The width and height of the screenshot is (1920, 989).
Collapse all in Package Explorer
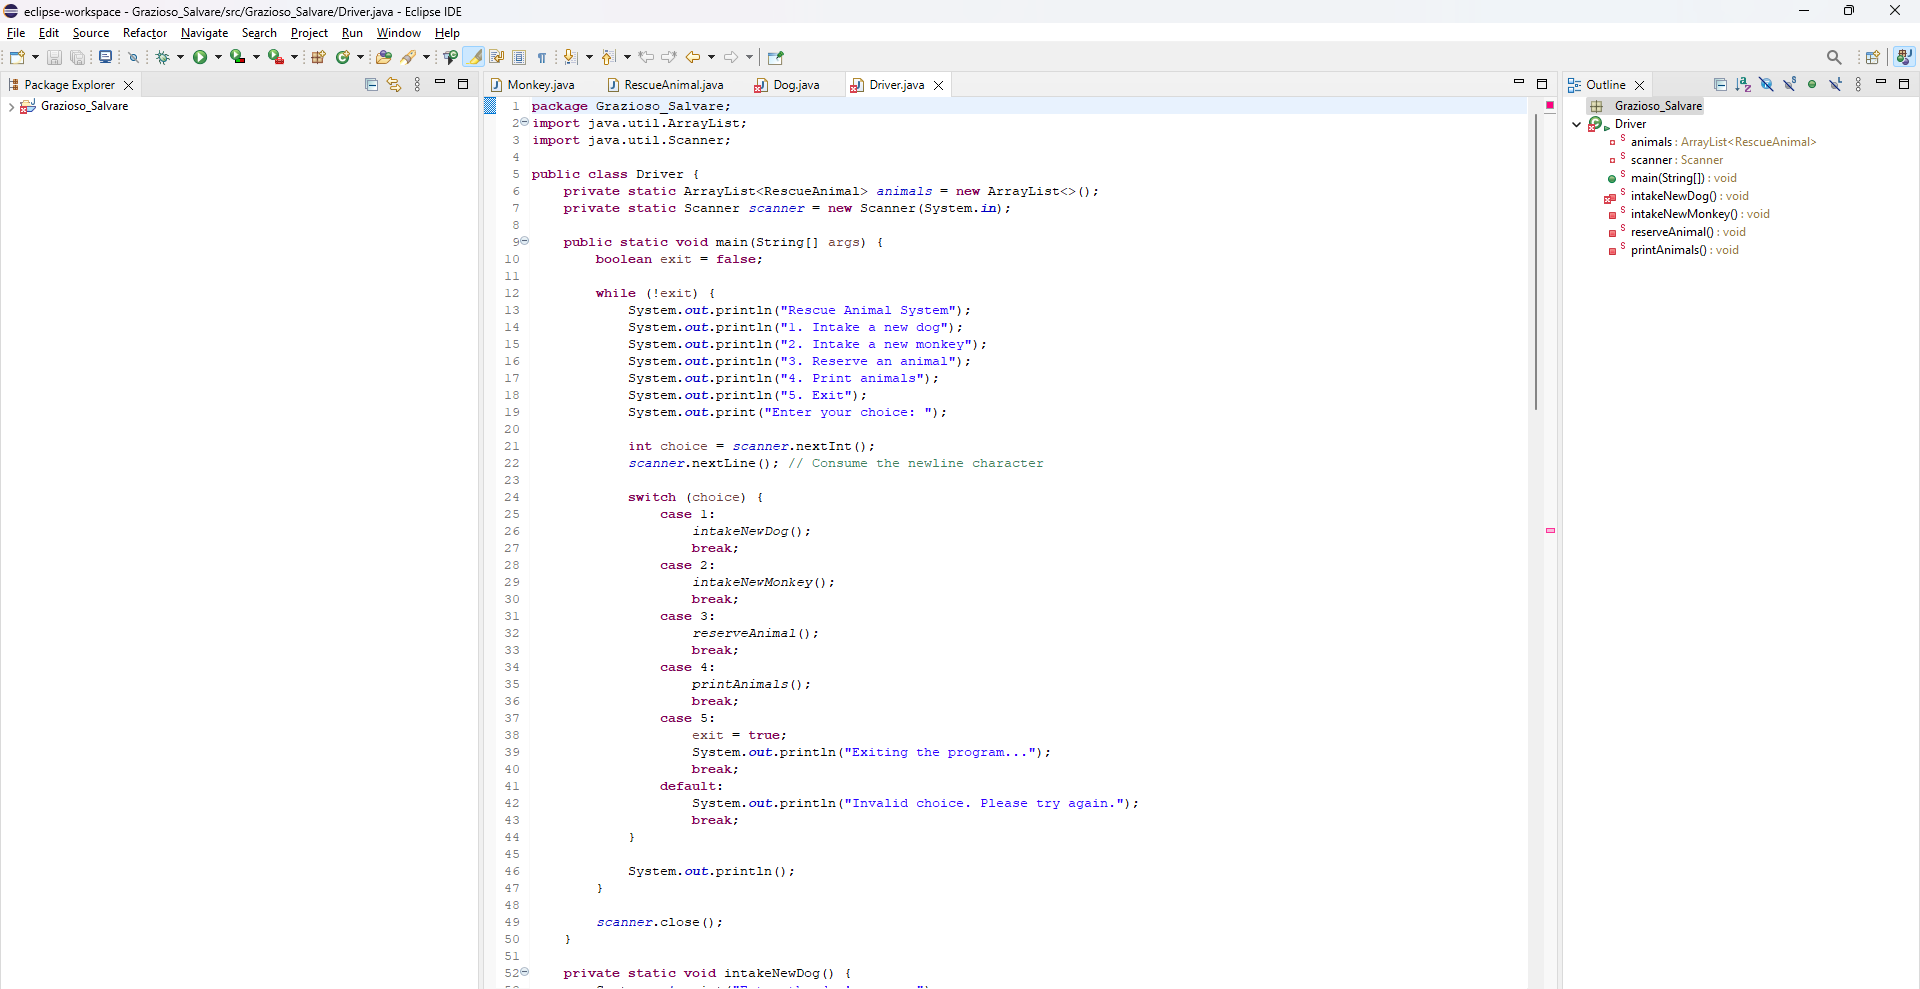click(371, 85)
